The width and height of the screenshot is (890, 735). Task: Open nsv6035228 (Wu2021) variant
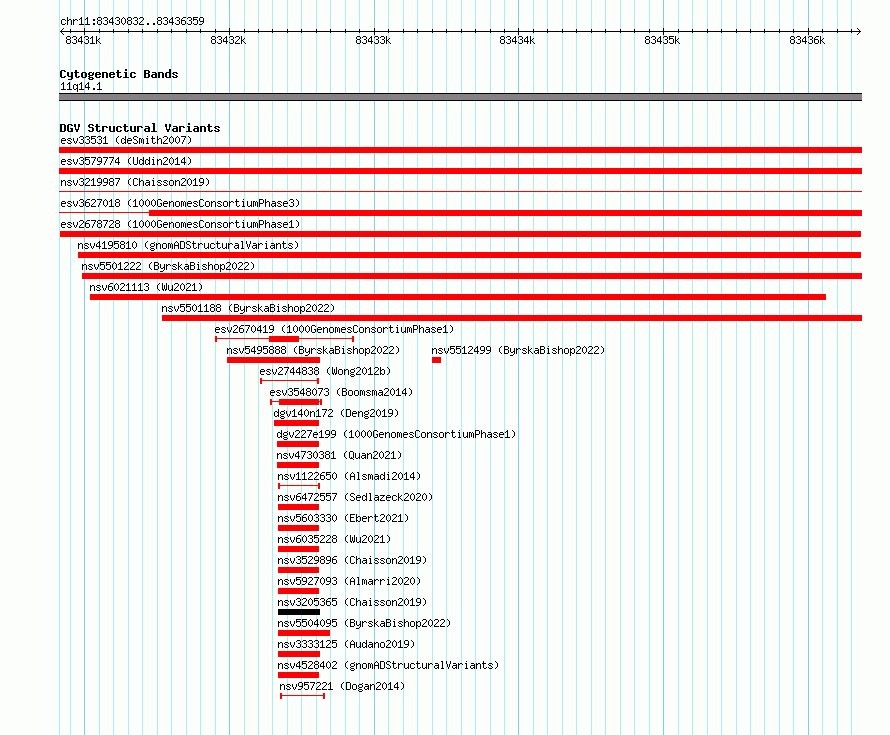pos(334,539)
